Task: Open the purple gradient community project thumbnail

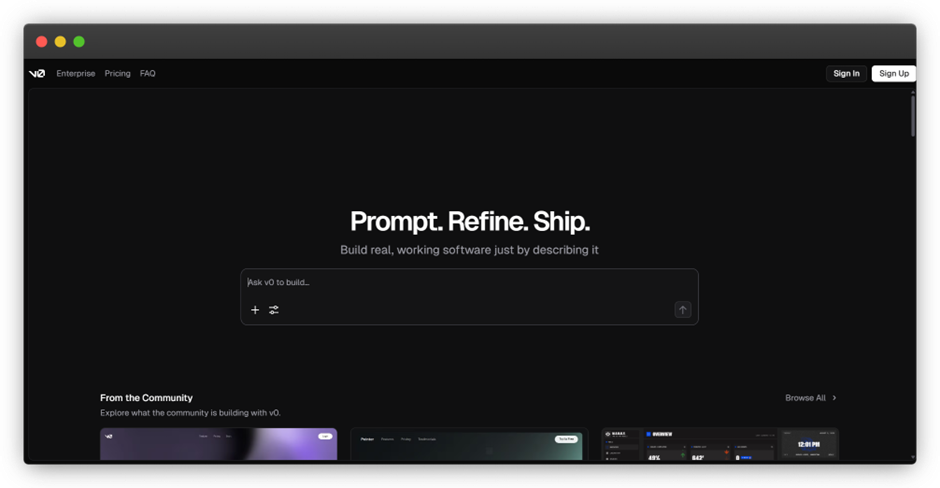Action: click(x=218, y=445)
